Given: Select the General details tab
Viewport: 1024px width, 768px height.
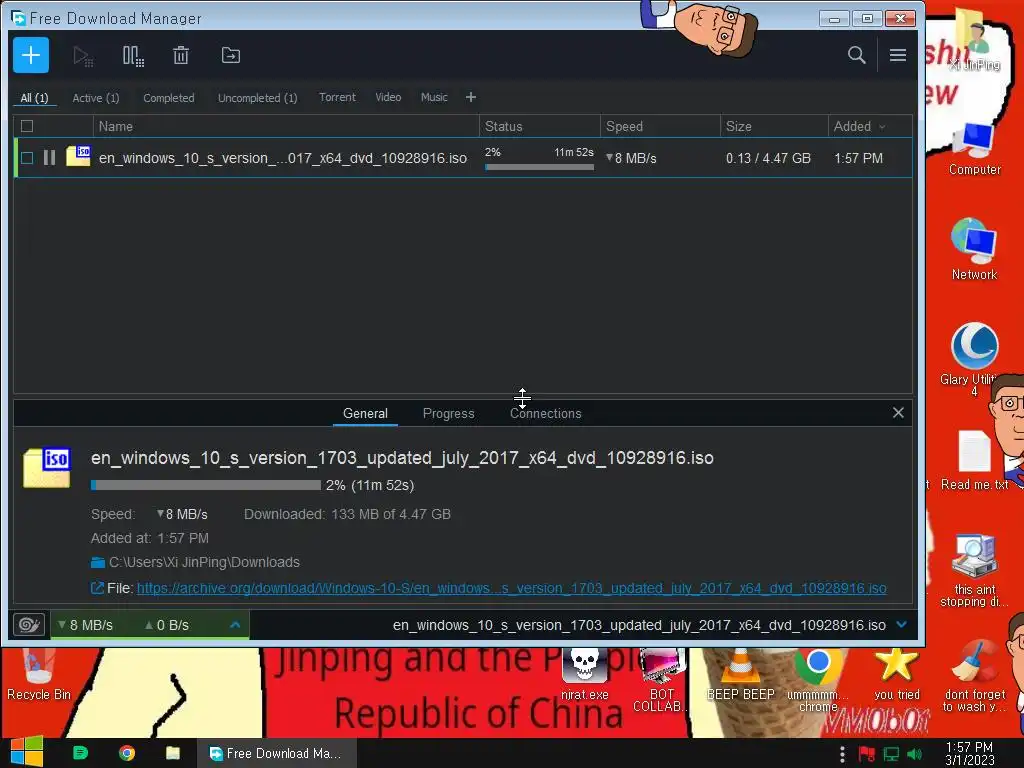Looking at the screenshot, I should pos(365,413).
